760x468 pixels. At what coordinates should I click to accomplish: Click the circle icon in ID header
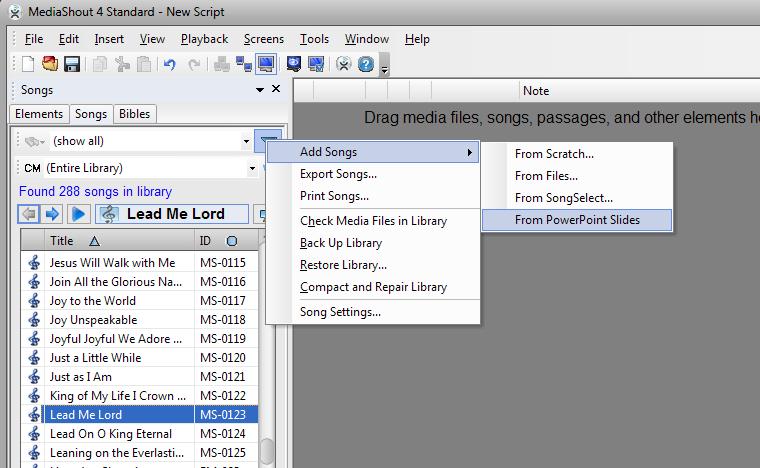[232, 241]
